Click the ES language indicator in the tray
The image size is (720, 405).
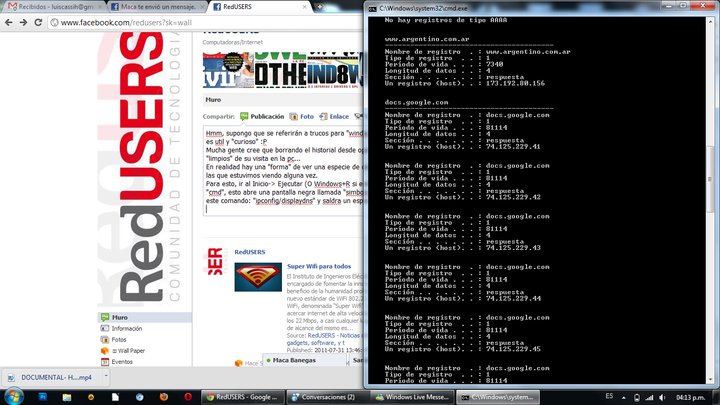609,396
